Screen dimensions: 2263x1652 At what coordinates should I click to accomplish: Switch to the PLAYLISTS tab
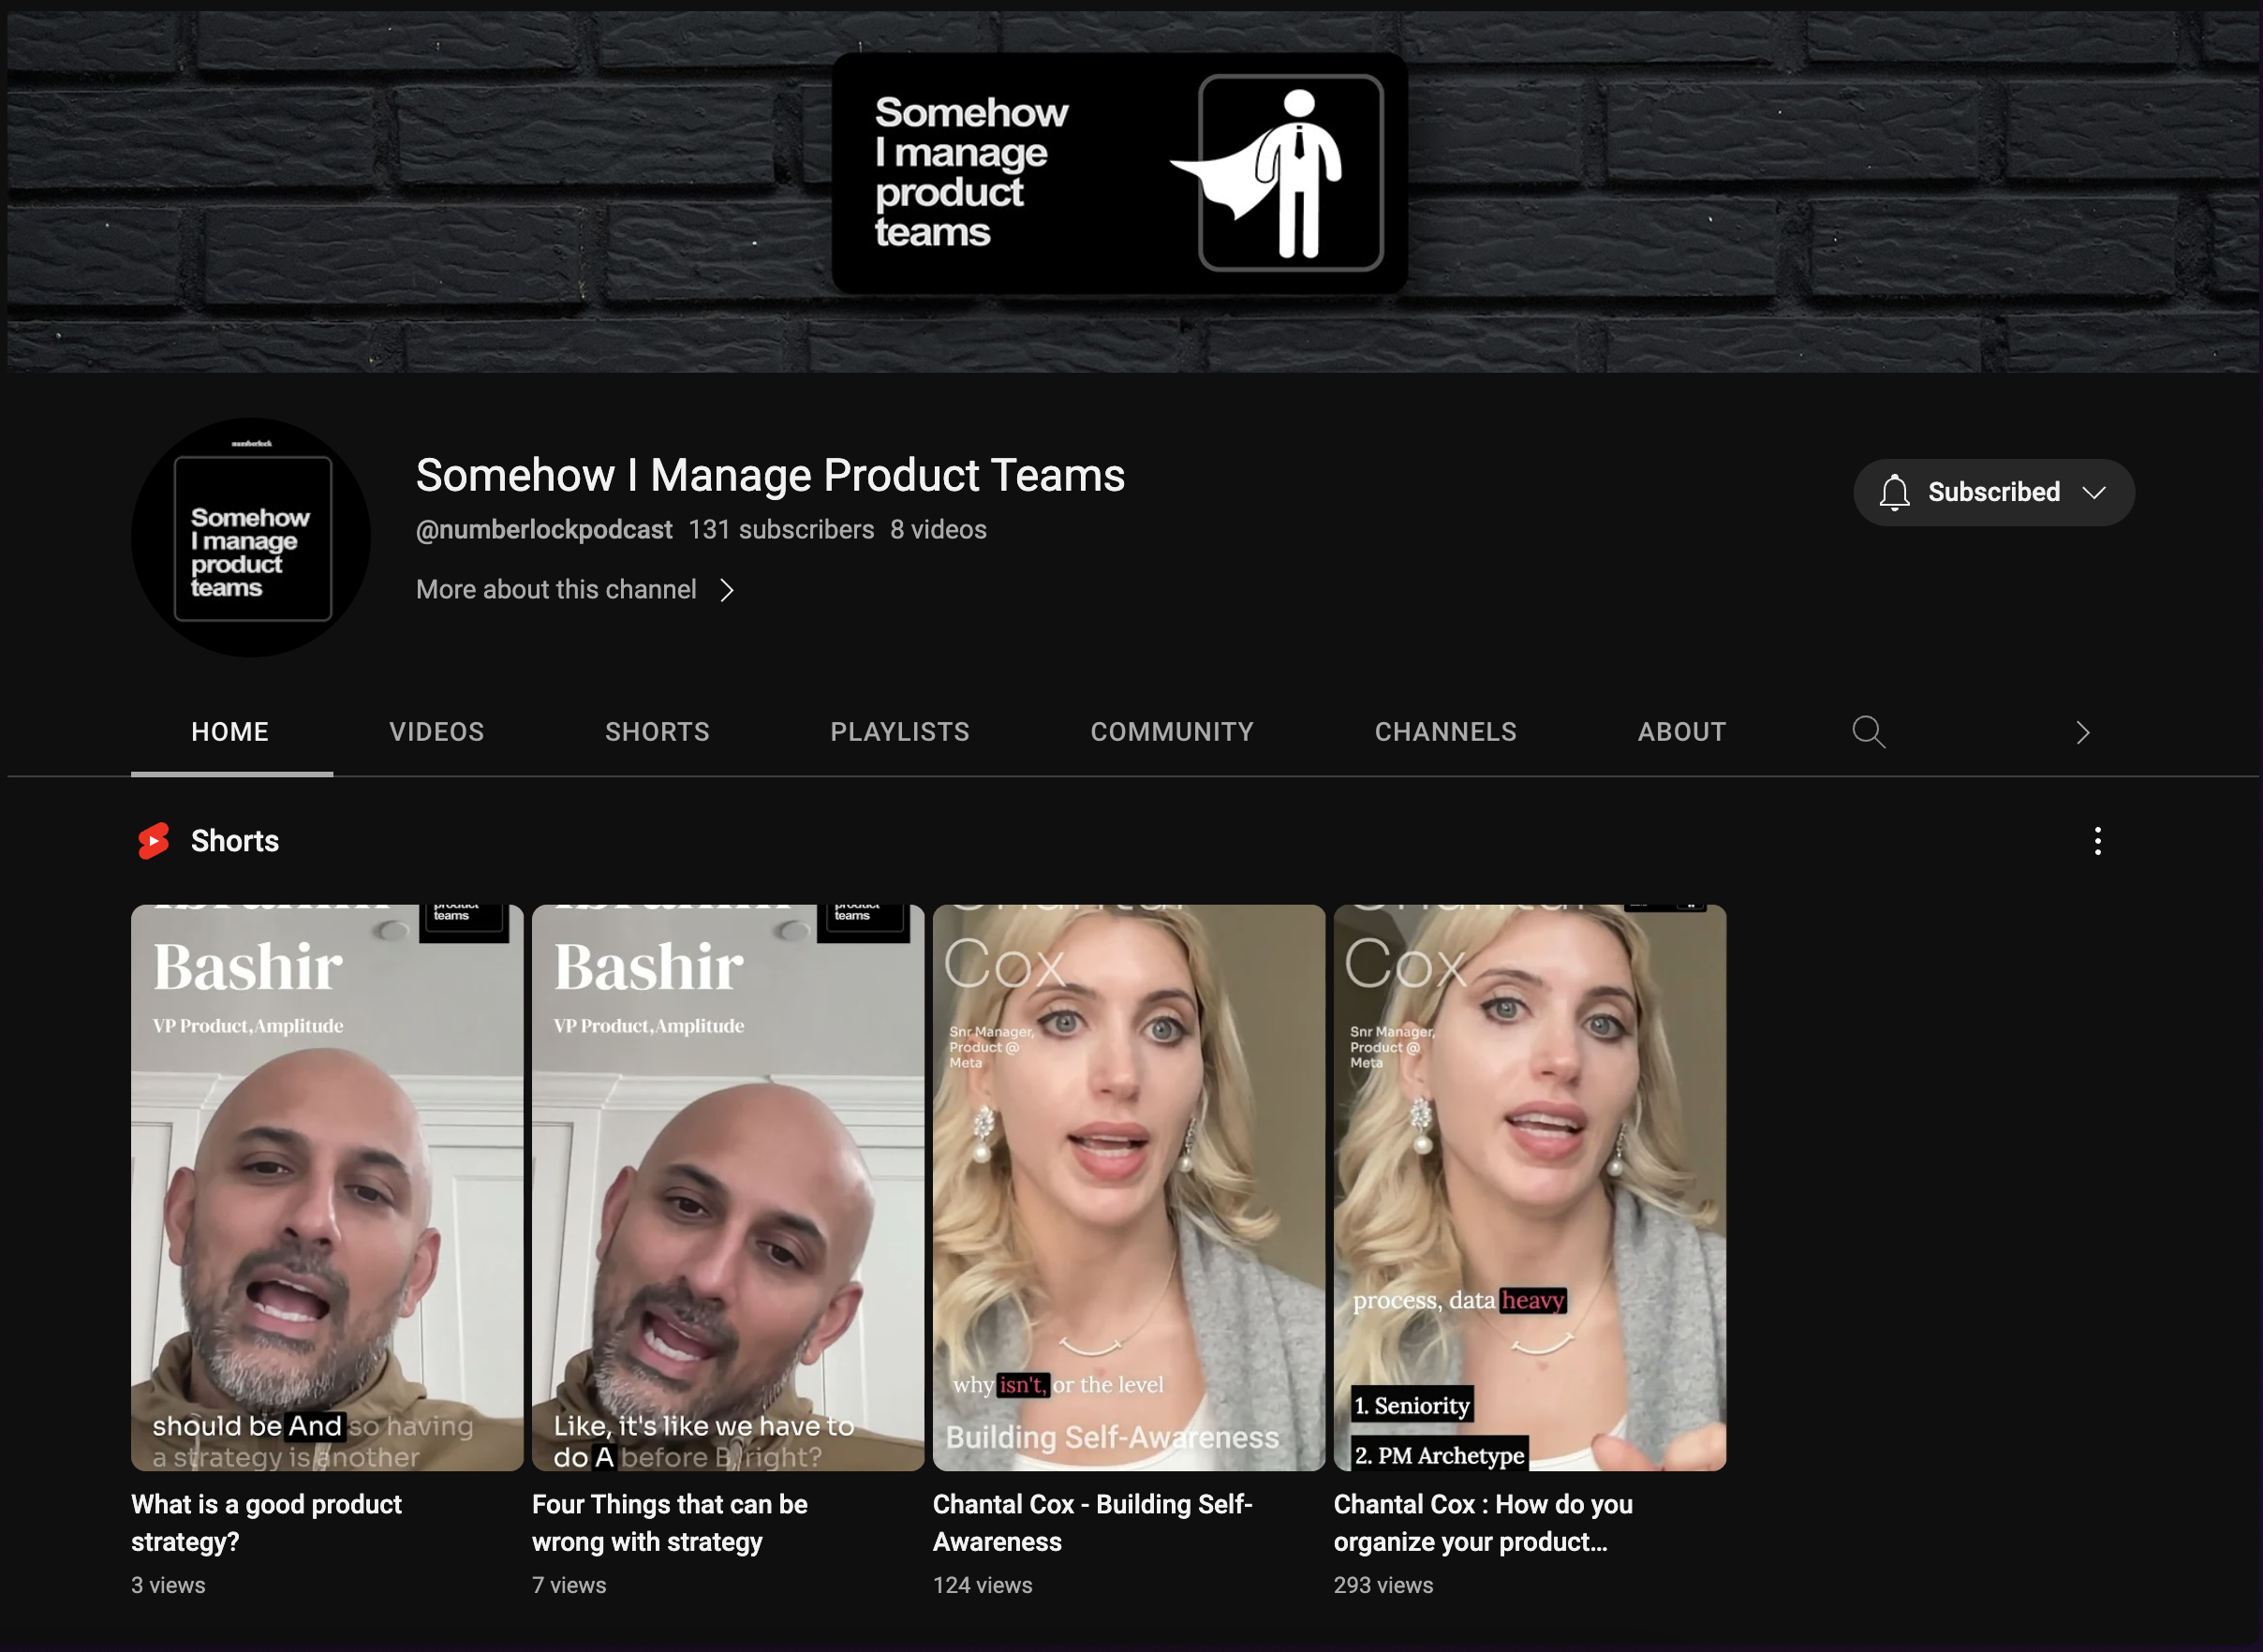pos(900,732)
